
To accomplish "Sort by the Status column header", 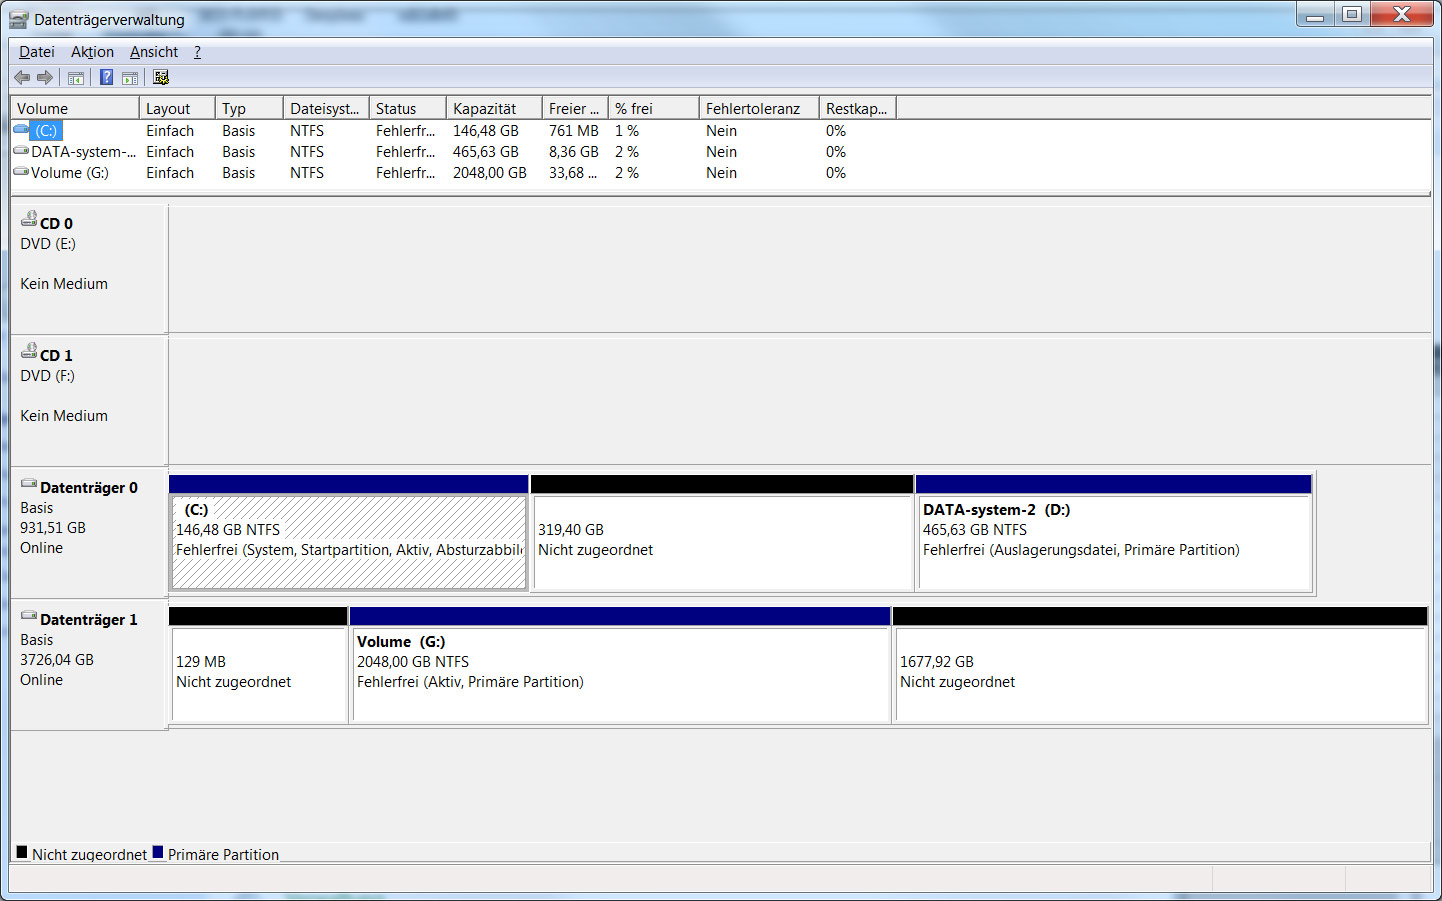I will [x=408, y=108].
